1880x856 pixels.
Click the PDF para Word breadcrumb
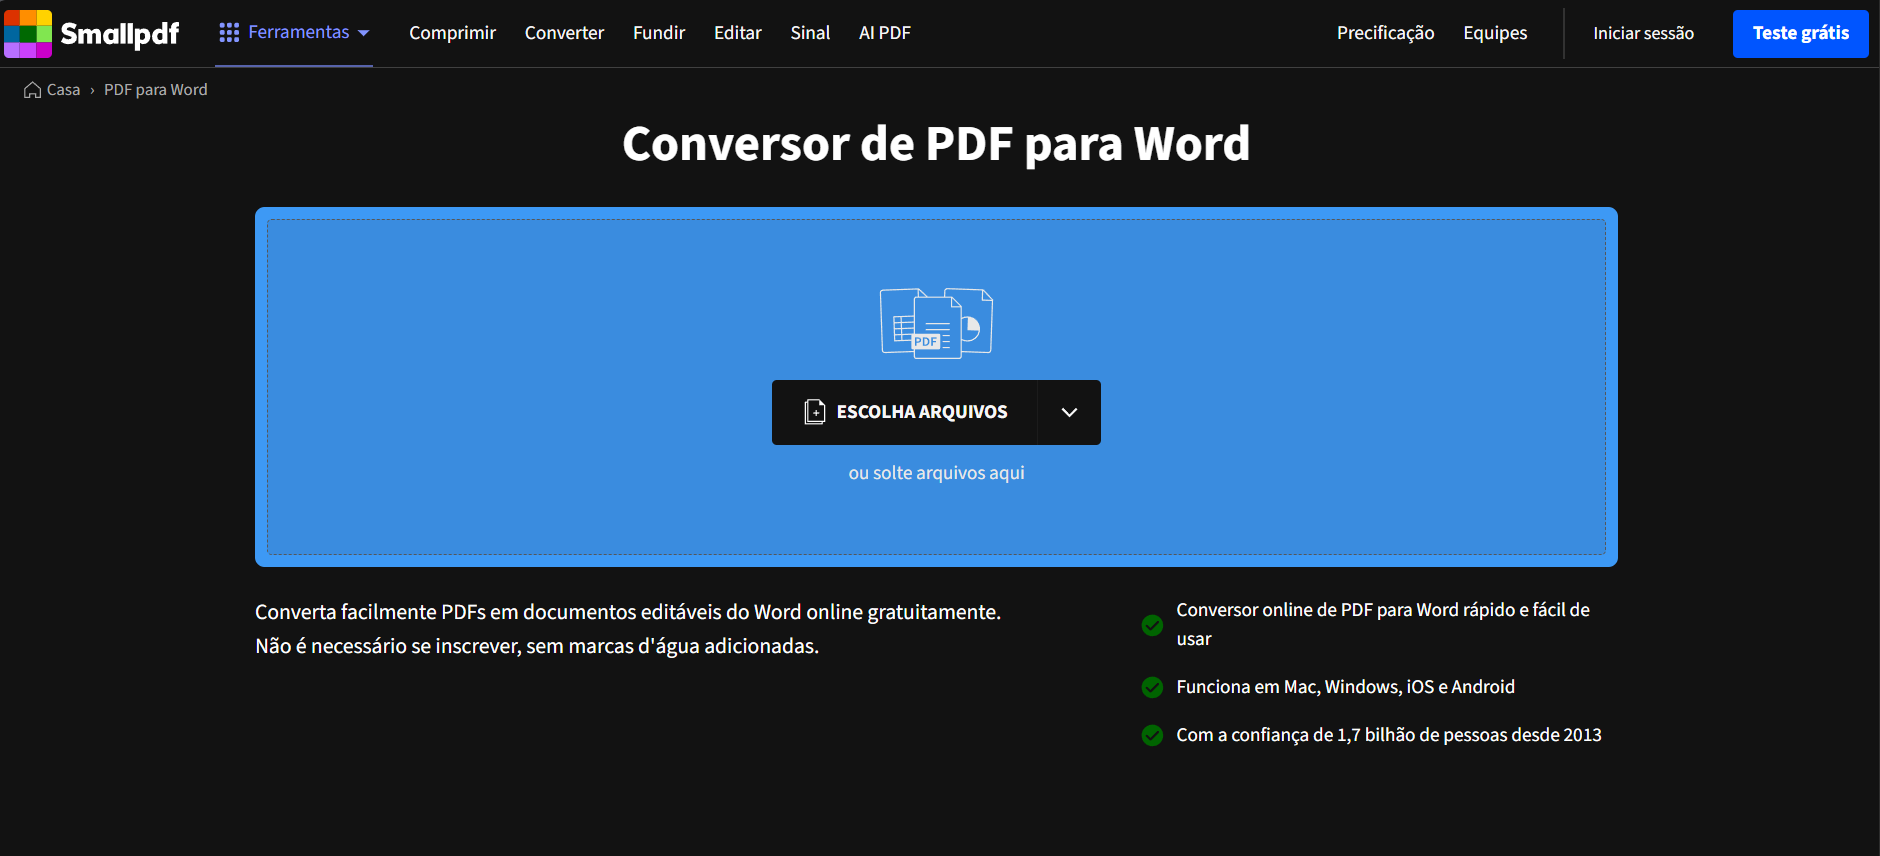coord(156,90)
